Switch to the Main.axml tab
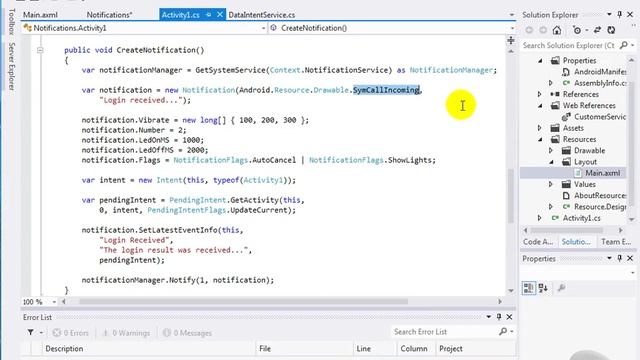The width and height of the screenshot is (640, 360). pos(40,15)
